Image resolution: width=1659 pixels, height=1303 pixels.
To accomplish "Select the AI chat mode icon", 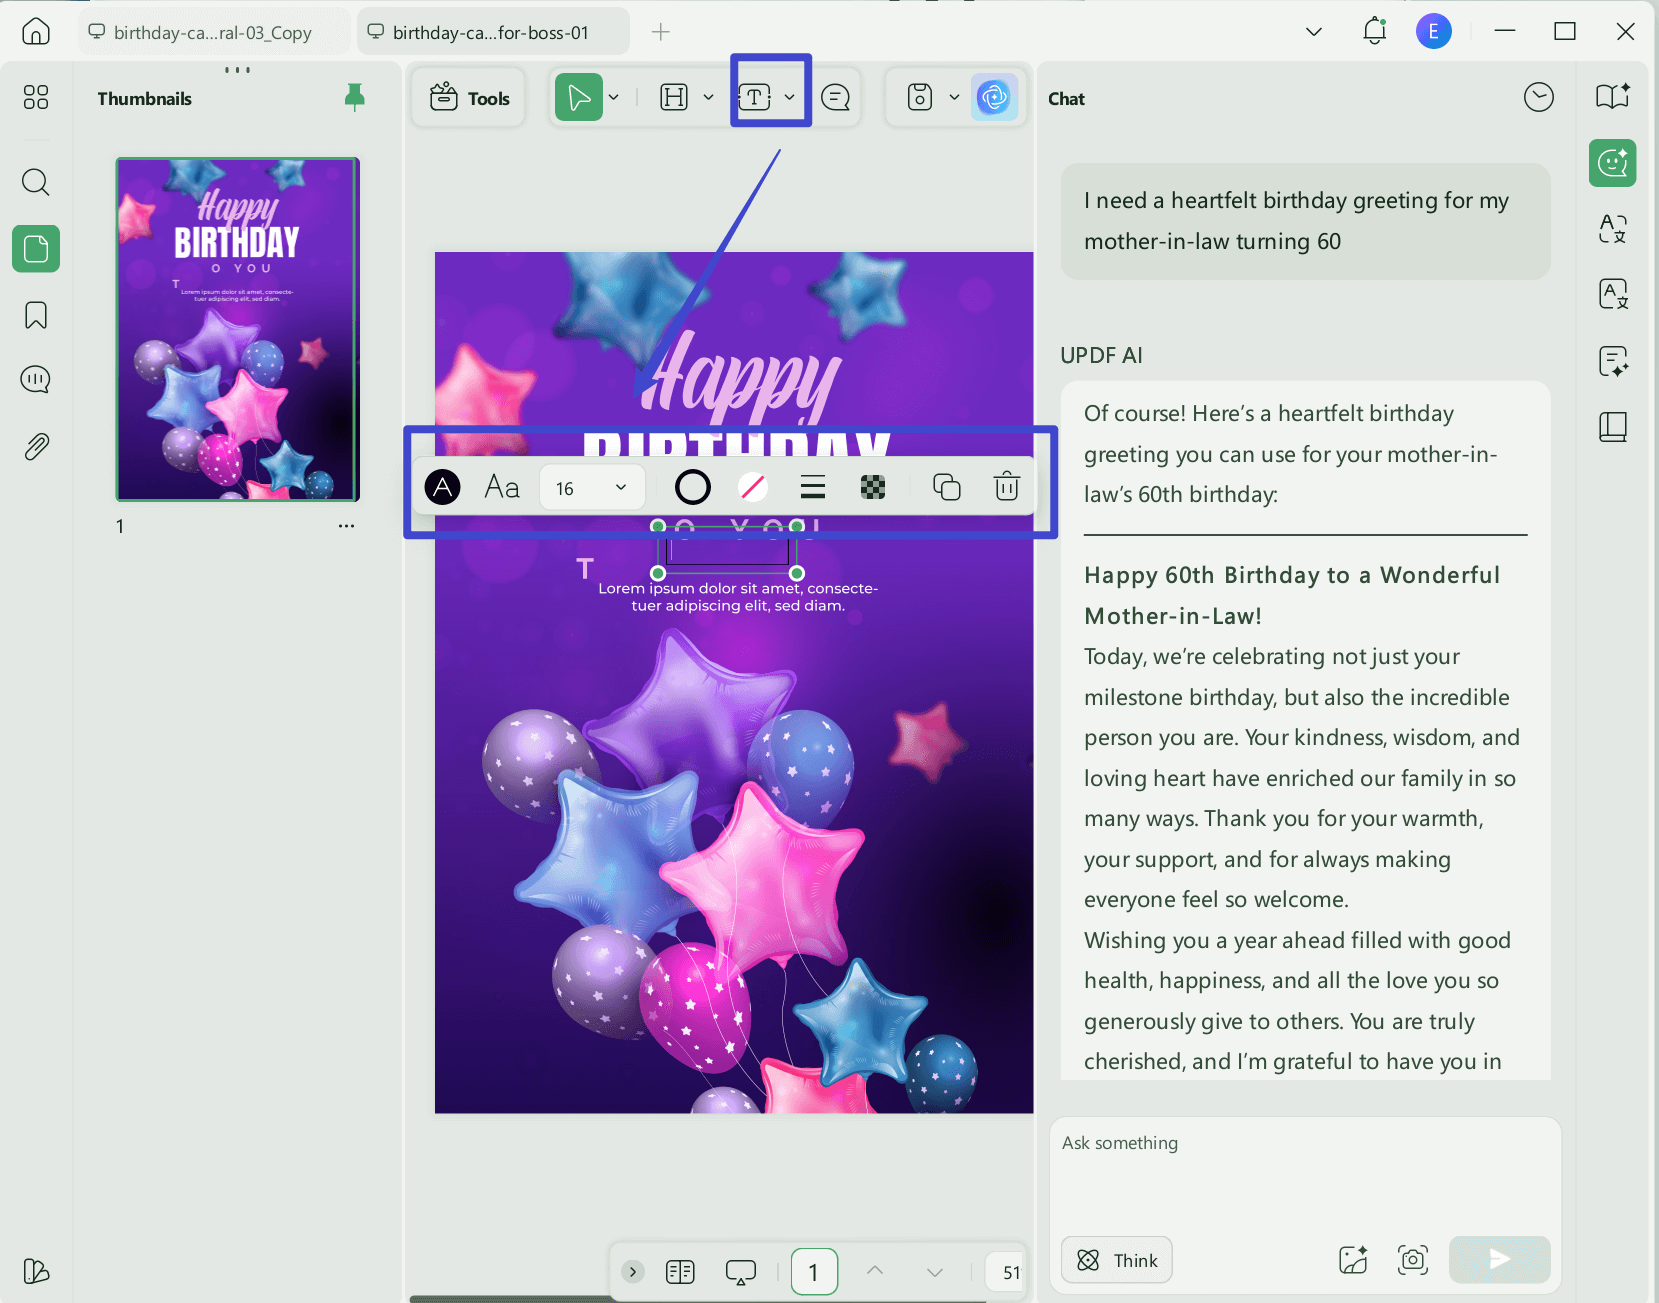I will [1612, 163].
